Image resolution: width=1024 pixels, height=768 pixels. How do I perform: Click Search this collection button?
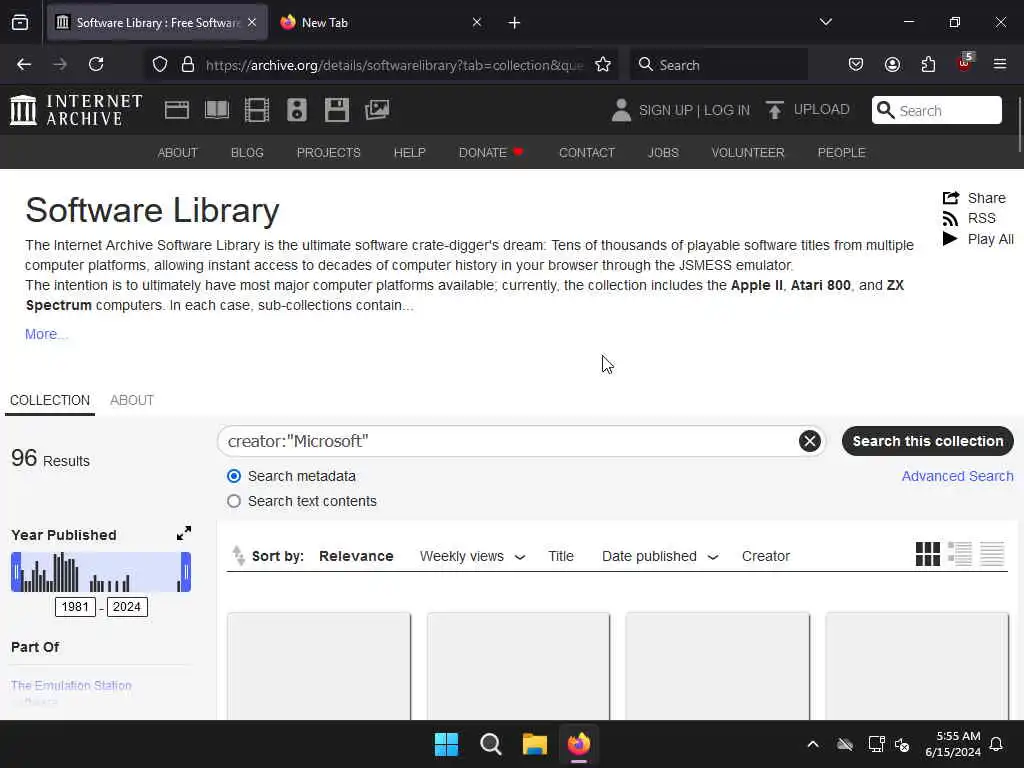coord(927,441)
